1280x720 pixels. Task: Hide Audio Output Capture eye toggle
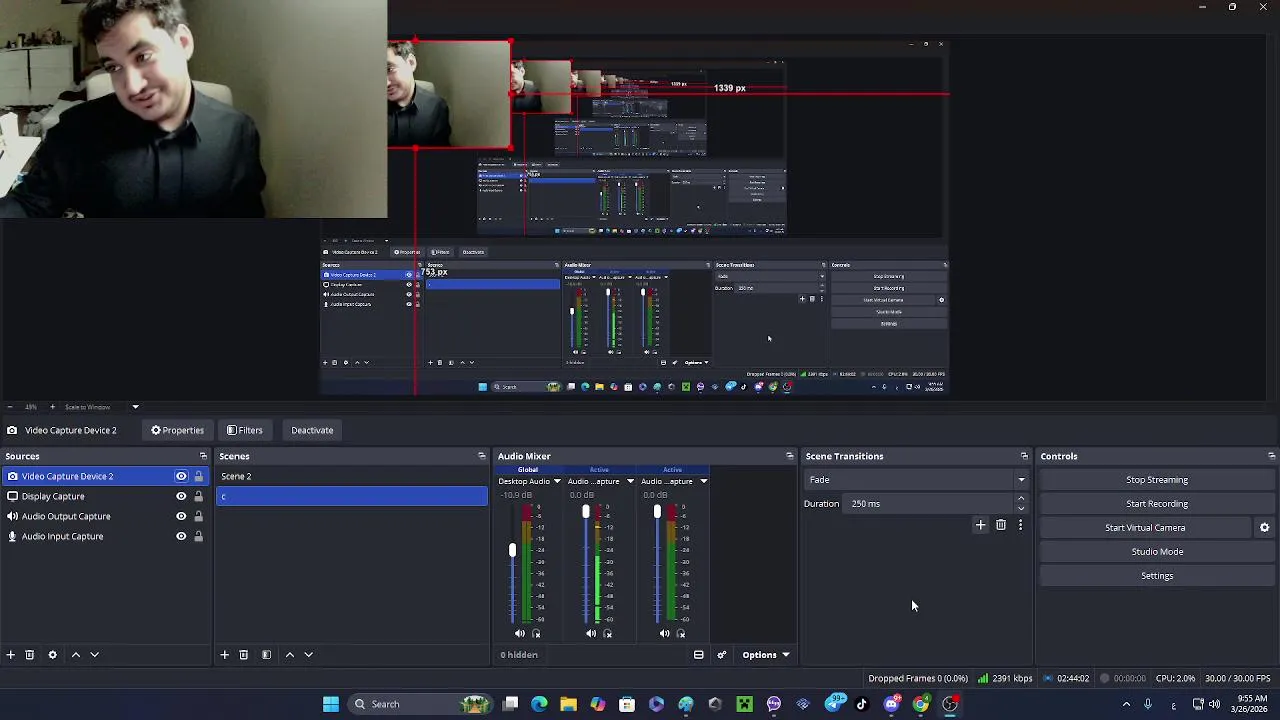pyautogui.click(x=181, y=516)
